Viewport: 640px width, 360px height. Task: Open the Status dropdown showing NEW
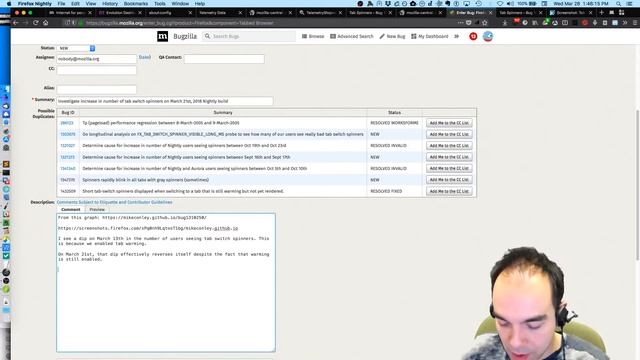(76, 48)
